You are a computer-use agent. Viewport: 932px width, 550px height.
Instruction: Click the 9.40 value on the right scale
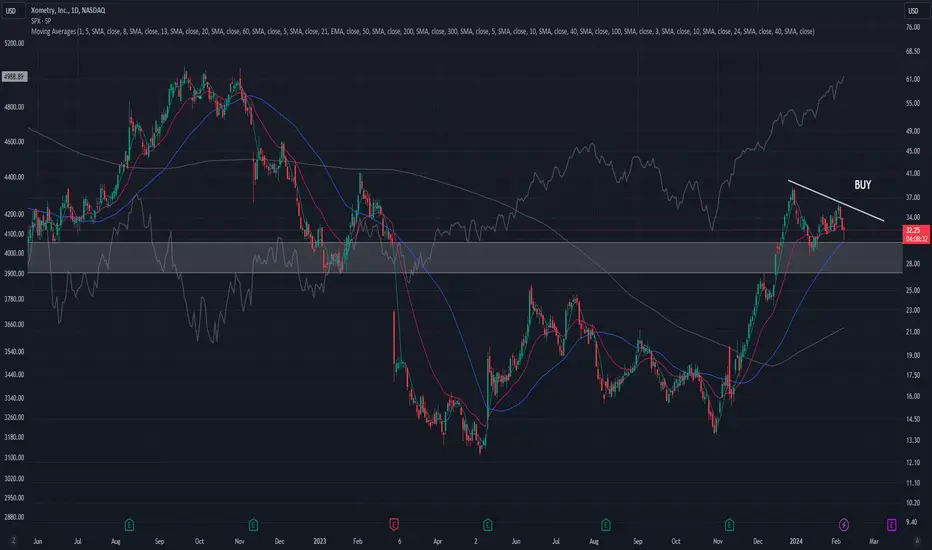pos(911,522)
